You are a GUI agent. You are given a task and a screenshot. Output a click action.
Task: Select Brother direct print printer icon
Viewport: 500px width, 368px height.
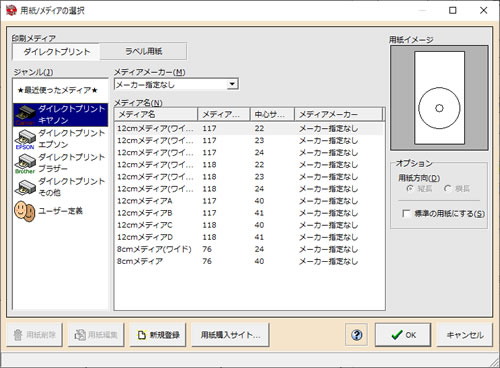tap(25, 163)
